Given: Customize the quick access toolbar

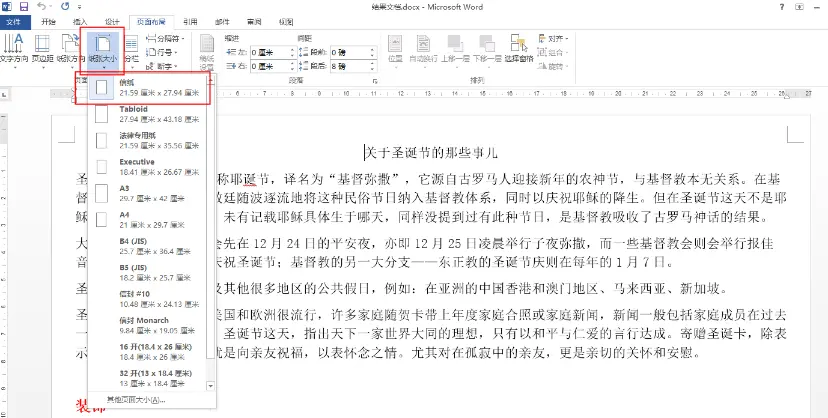Looking at the screenshot, I should point(80,7).
